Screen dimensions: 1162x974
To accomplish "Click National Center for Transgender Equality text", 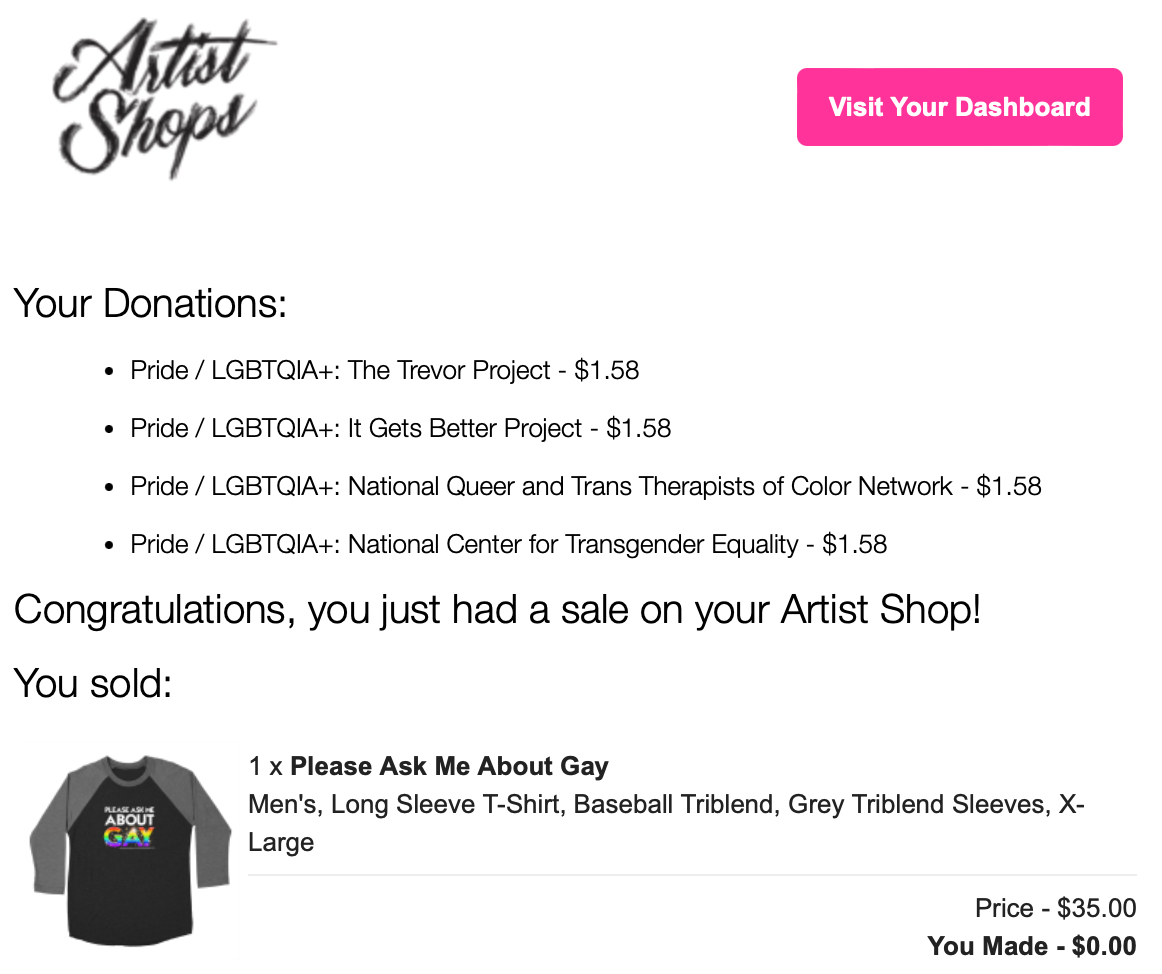I will pos(573,545).
